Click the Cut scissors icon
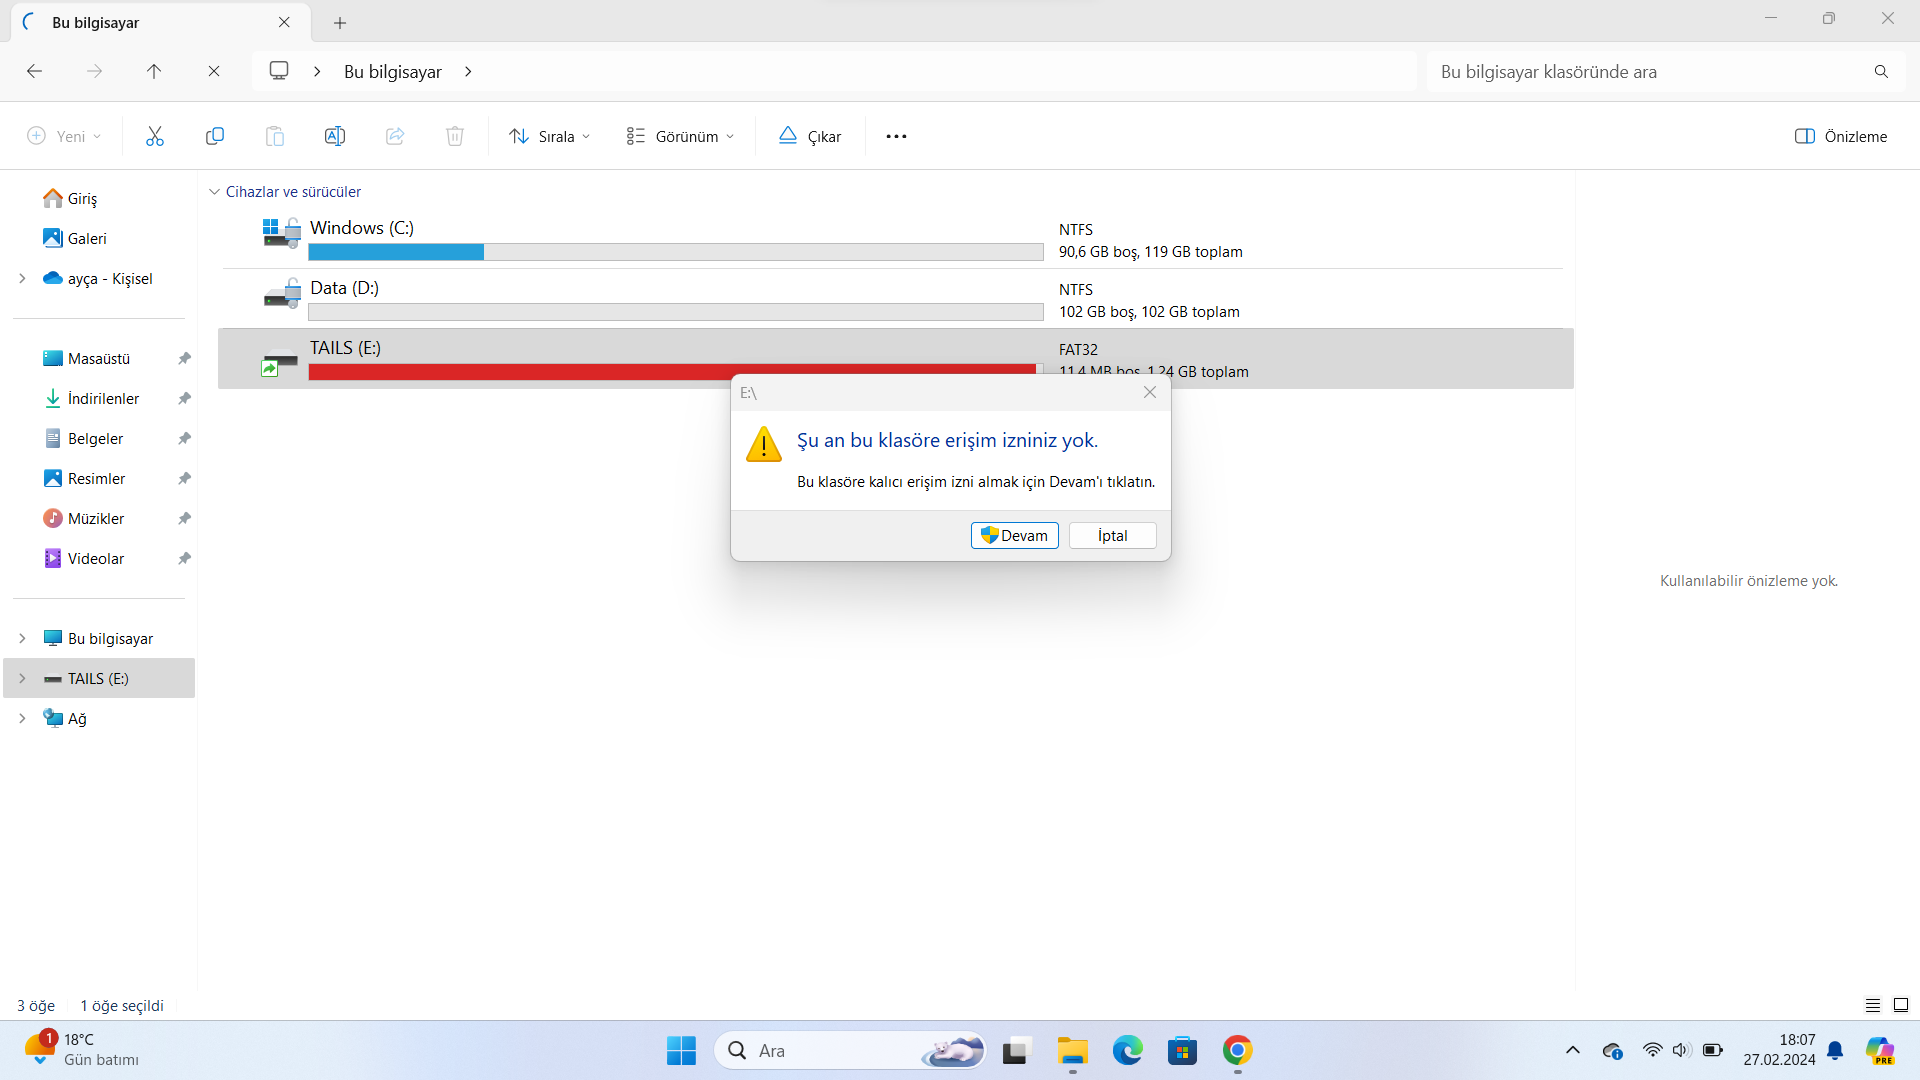Viewport: 1920px width, 1080px height. click(154, 136)
